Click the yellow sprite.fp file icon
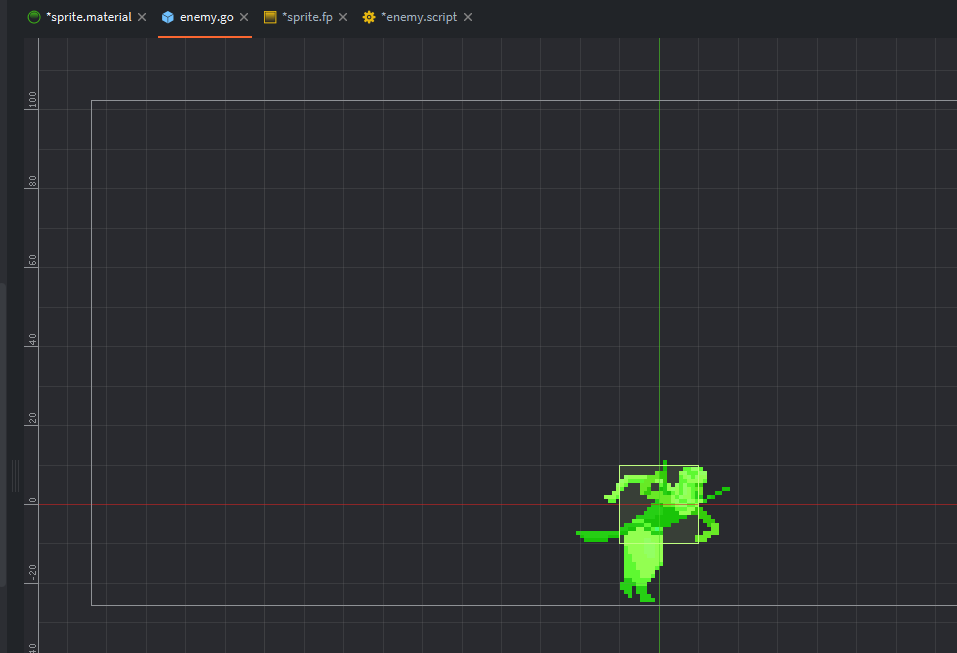The height and width of the screenshot is (653, 957). 270,17
